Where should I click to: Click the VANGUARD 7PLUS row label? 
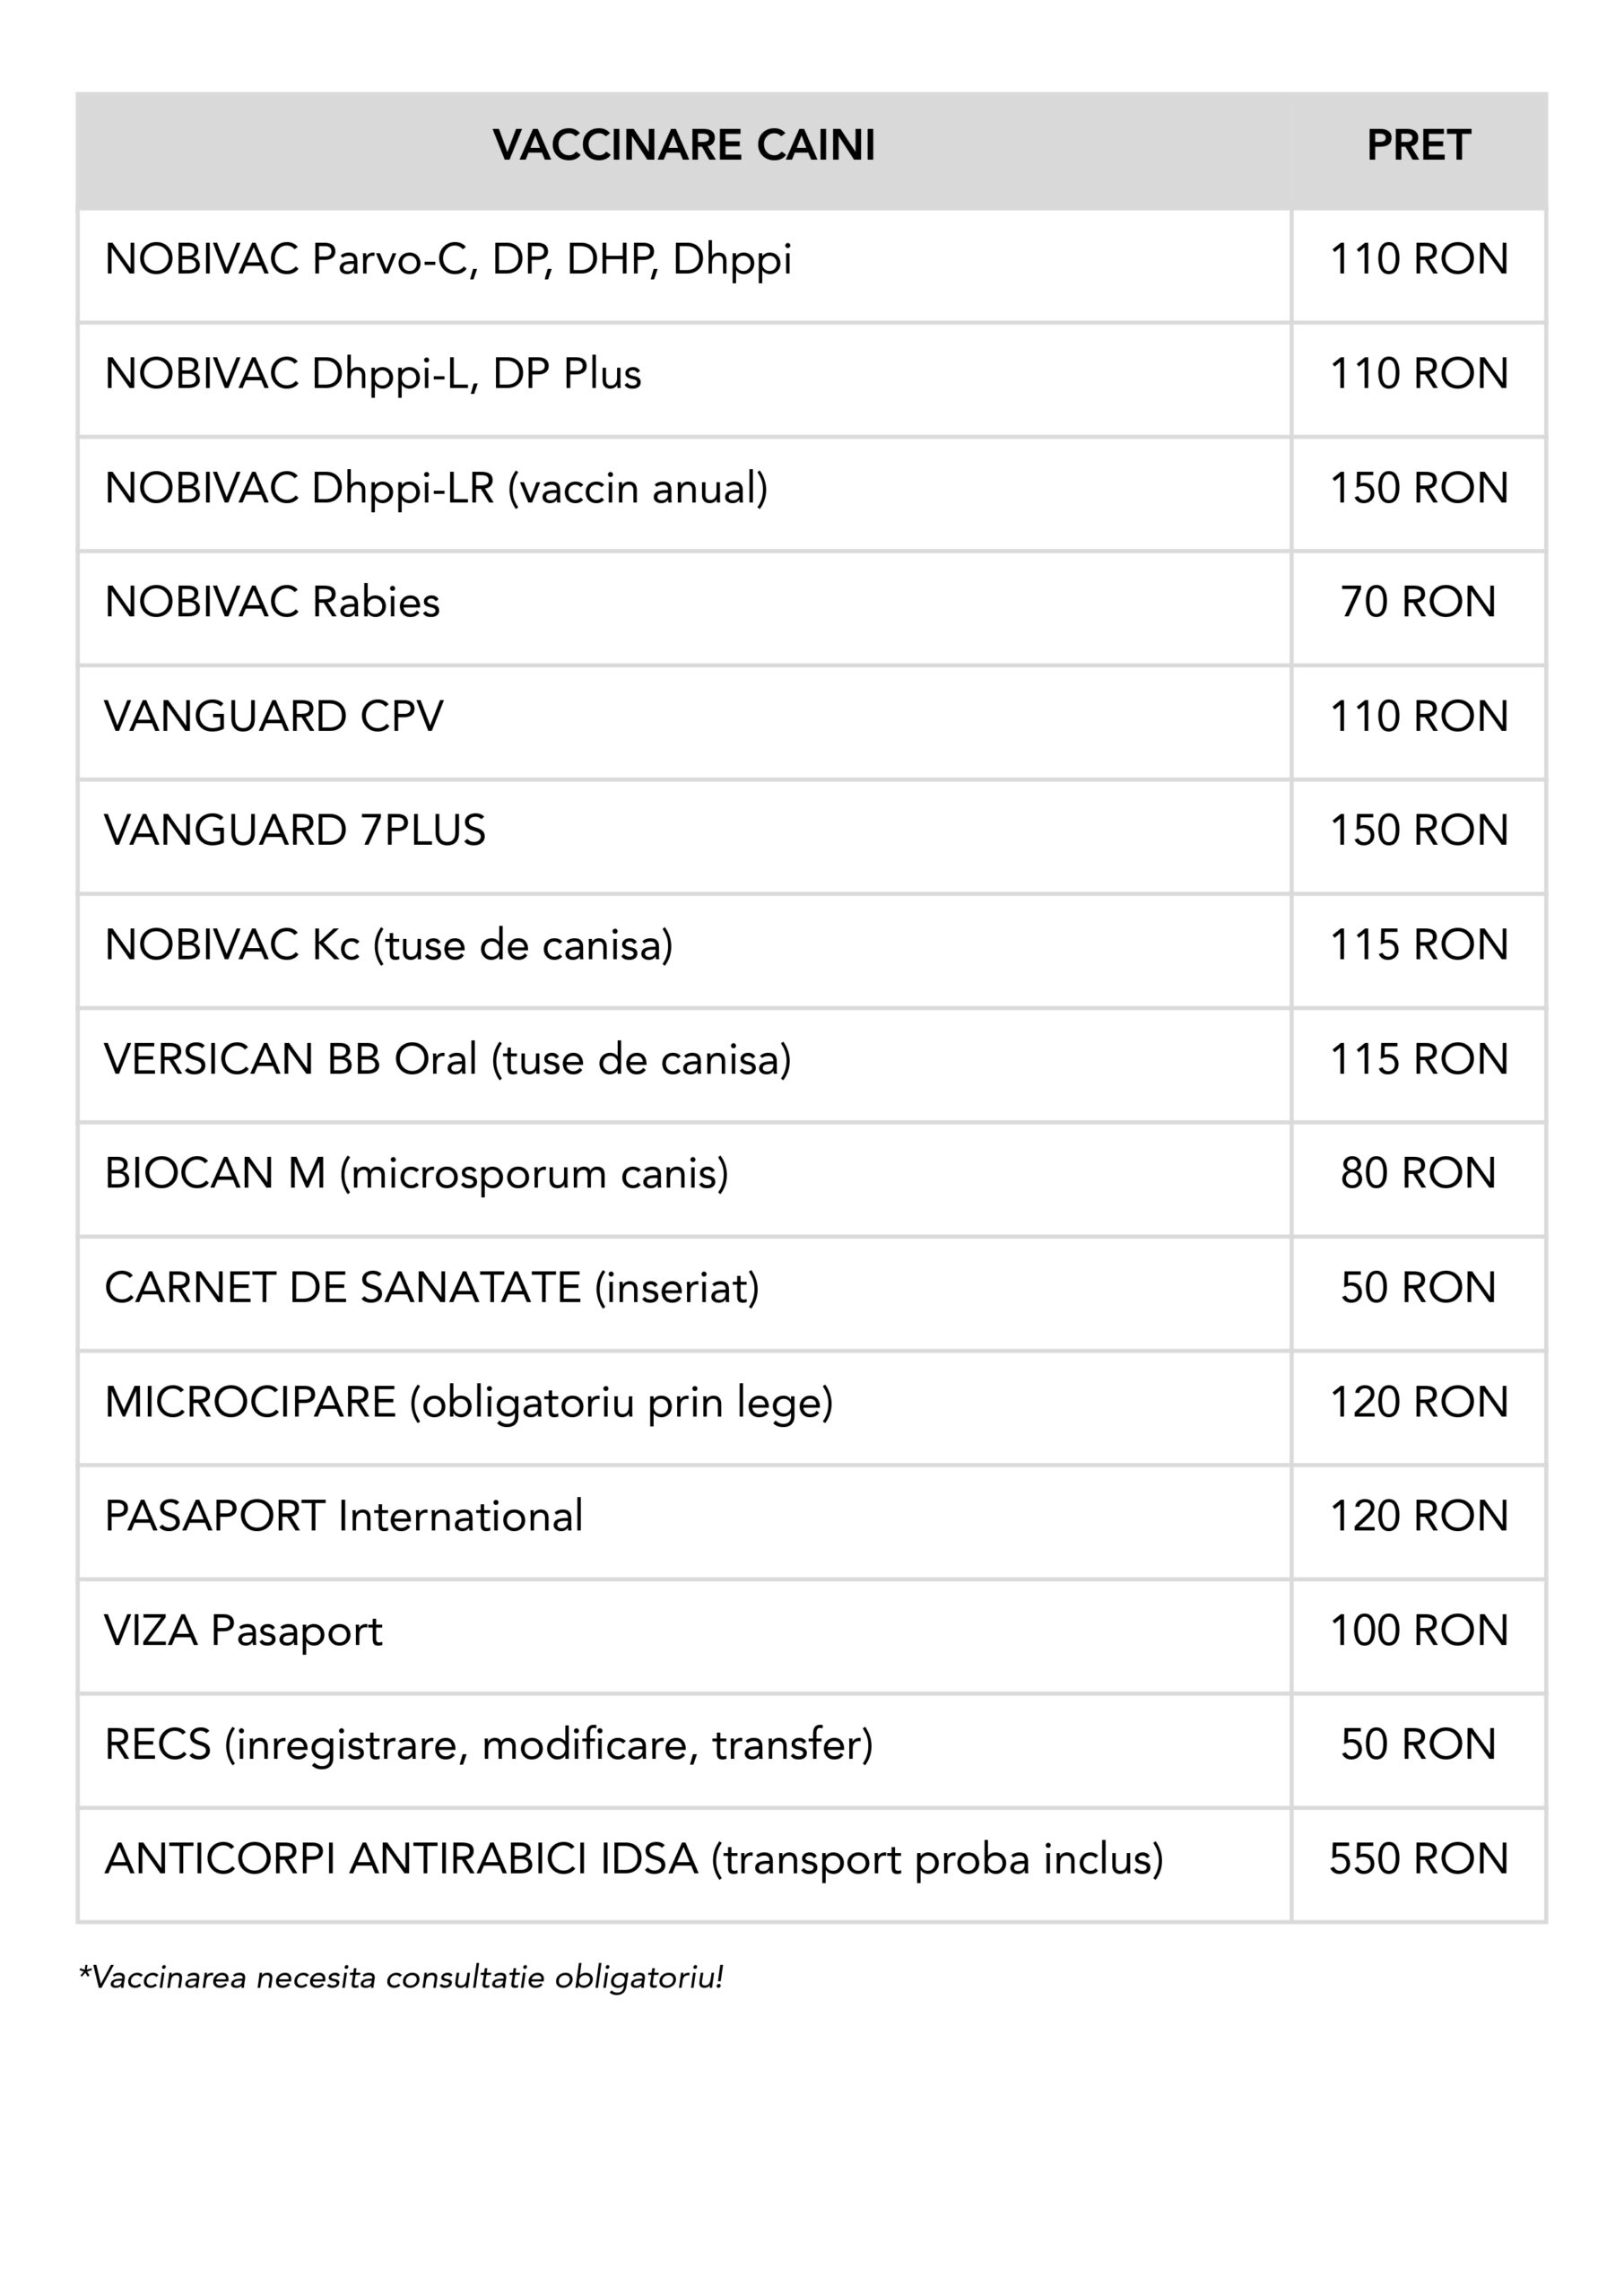[295, 831]
